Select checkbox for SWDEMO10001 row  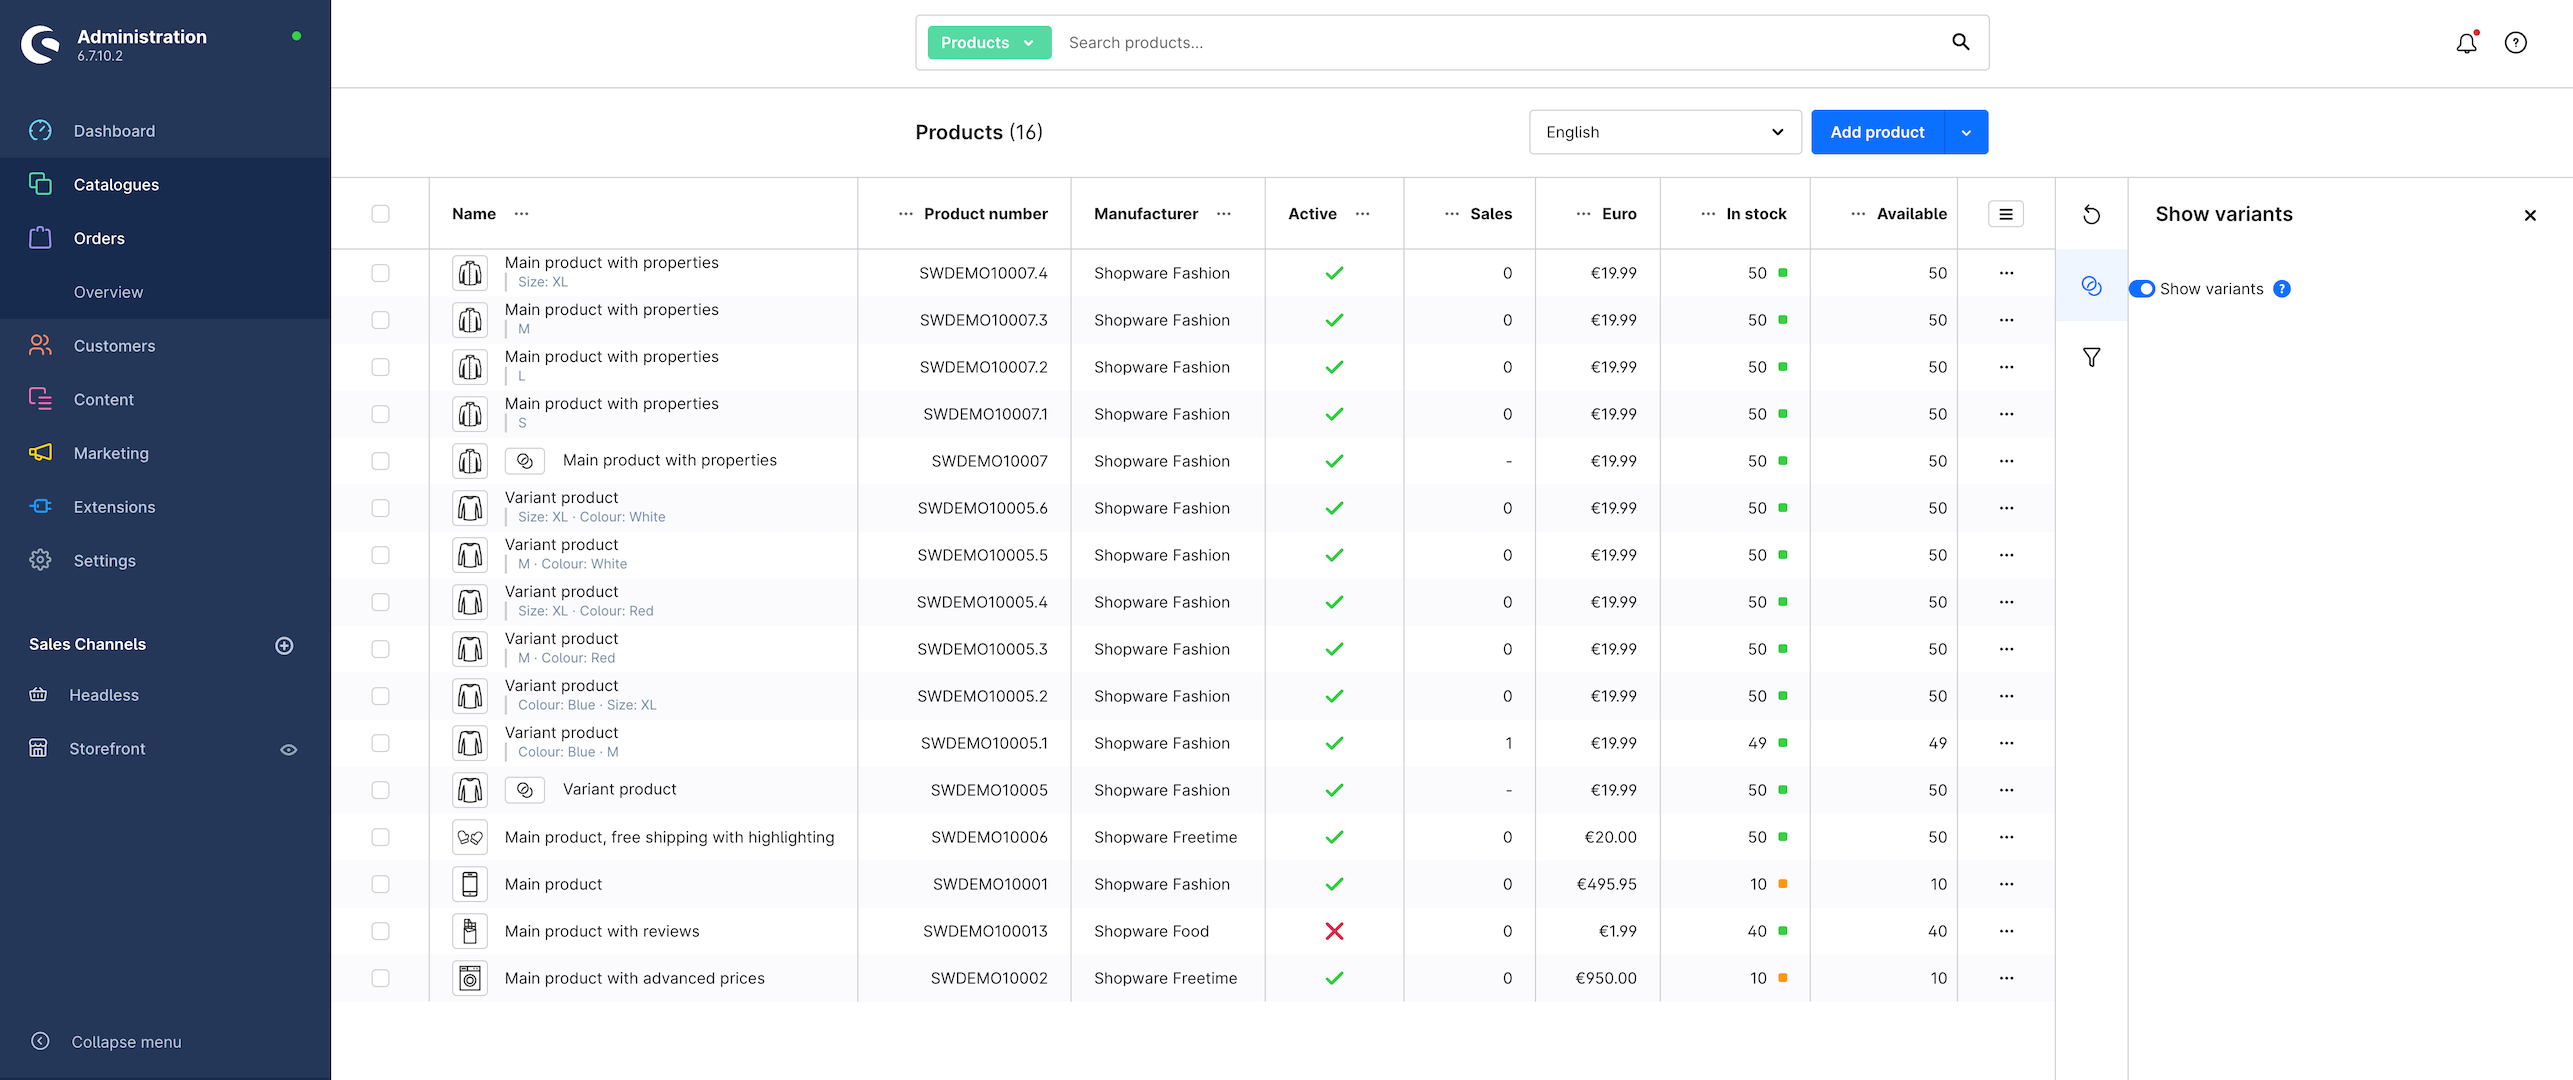[x=380, y=884]
